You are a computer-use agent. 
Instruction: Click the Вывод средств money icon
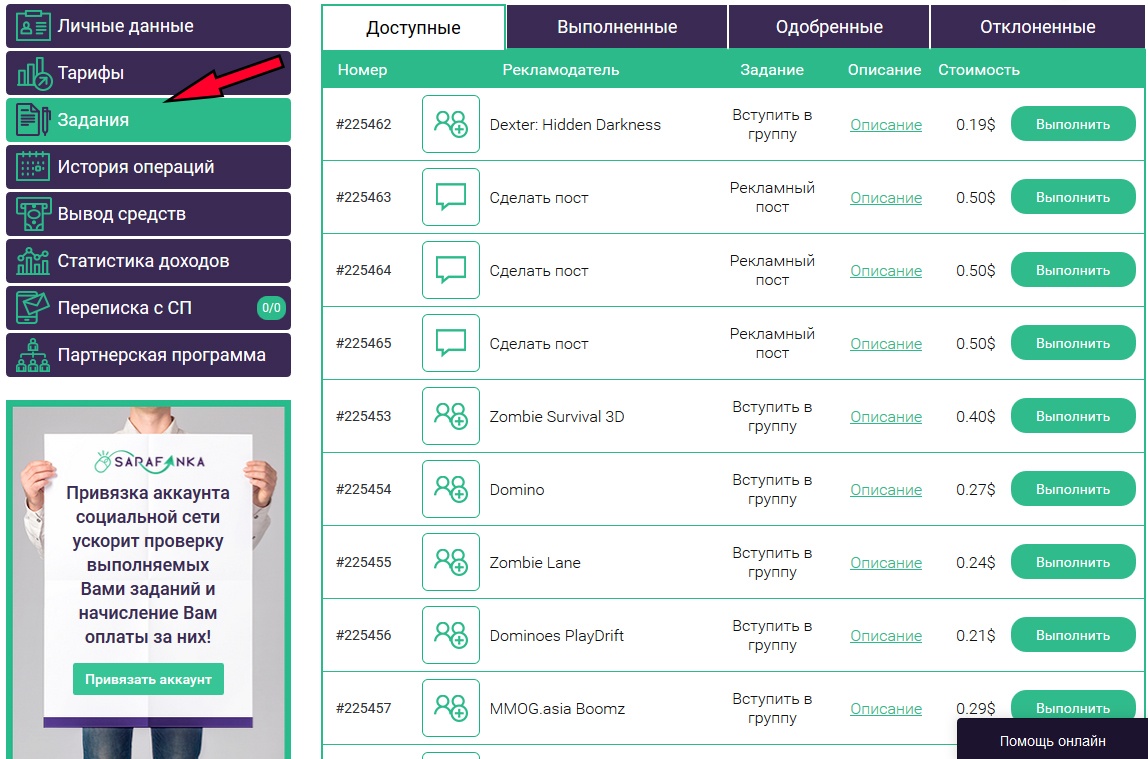coord(34,214)
